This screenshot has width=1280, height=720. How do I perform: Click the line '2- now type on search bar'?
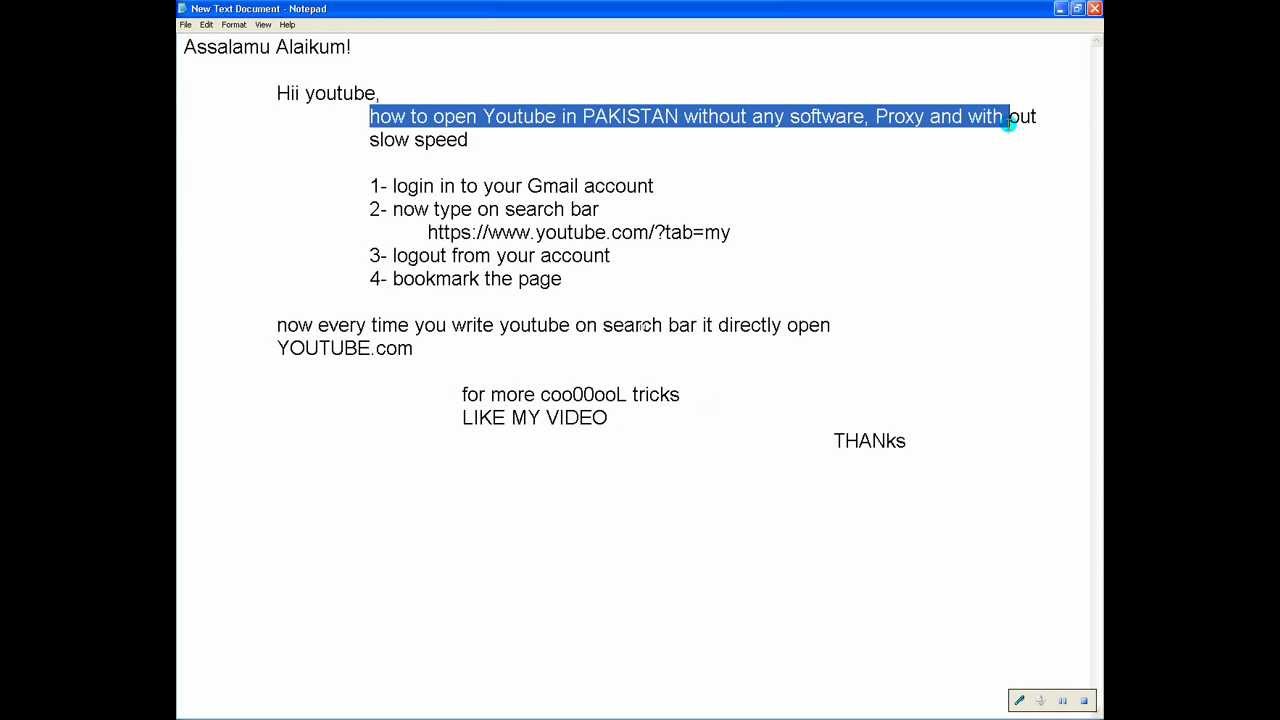tap(484, 209)
